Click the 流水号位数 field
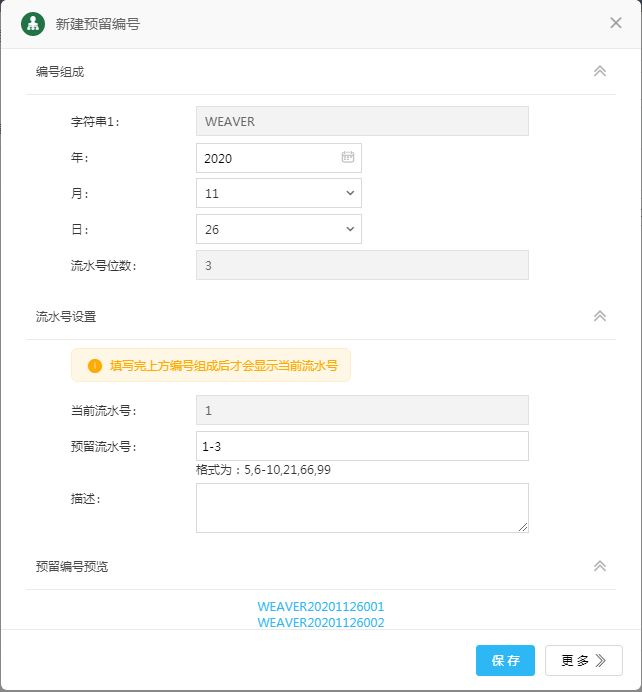The width and height of the screenshot is (642, 692). (361, 265)
